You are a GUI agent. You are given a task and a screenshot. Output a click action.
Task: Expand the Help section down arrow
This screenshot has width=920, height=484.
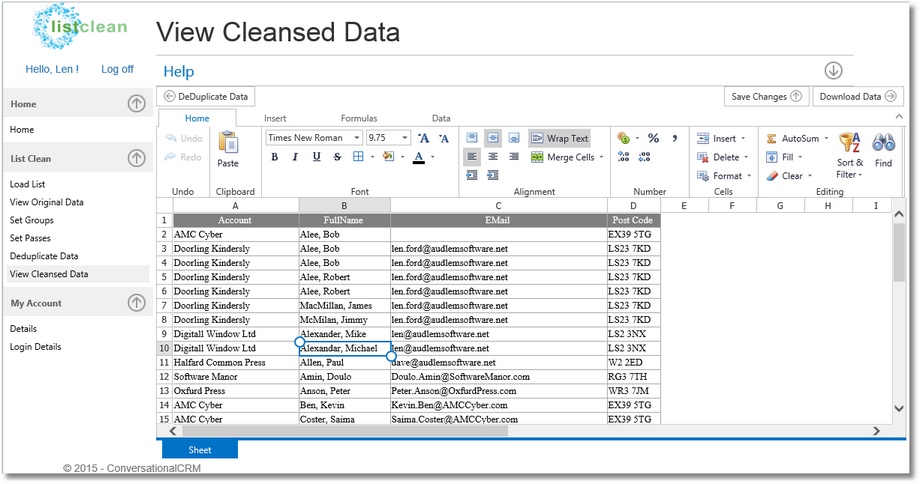pyautogui.click(x=833, y=70)
